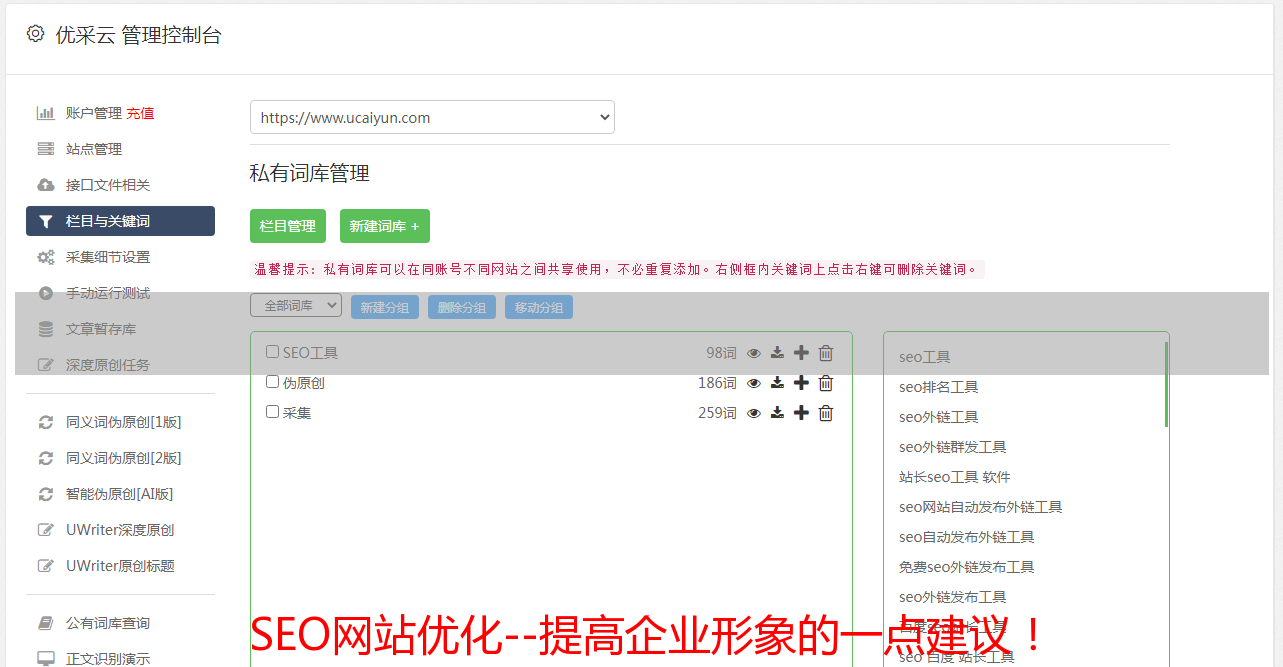Open 同义词伪原创[1版] in the sidebar
1283x667 pixels.
pos(124,422)
